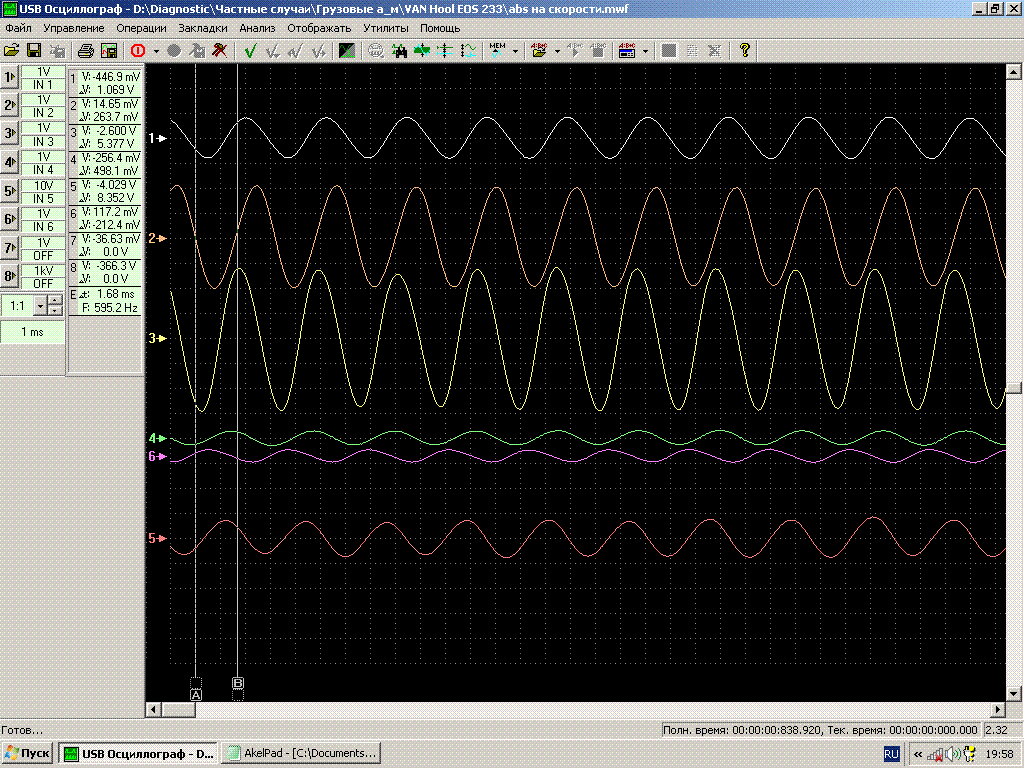Open the Утилиты menu

(386, 28)
